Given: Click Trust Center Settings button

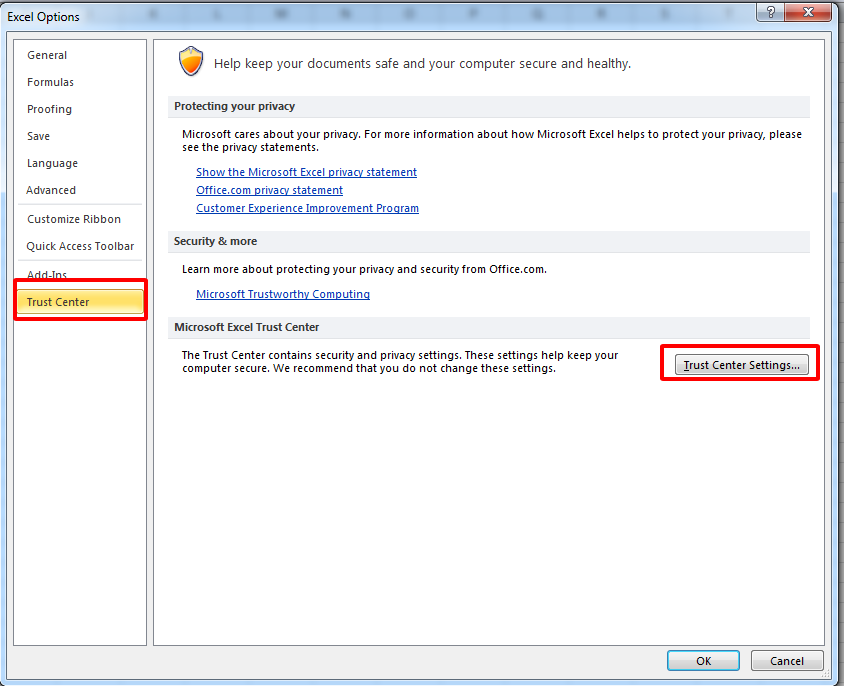Looking at the screenshot, I should tap(741, 365).
